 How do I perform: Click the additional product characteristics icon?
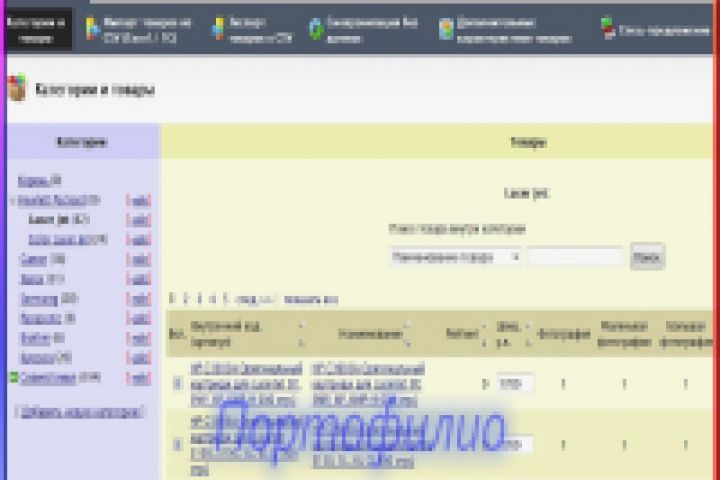(x=446, y=29)
